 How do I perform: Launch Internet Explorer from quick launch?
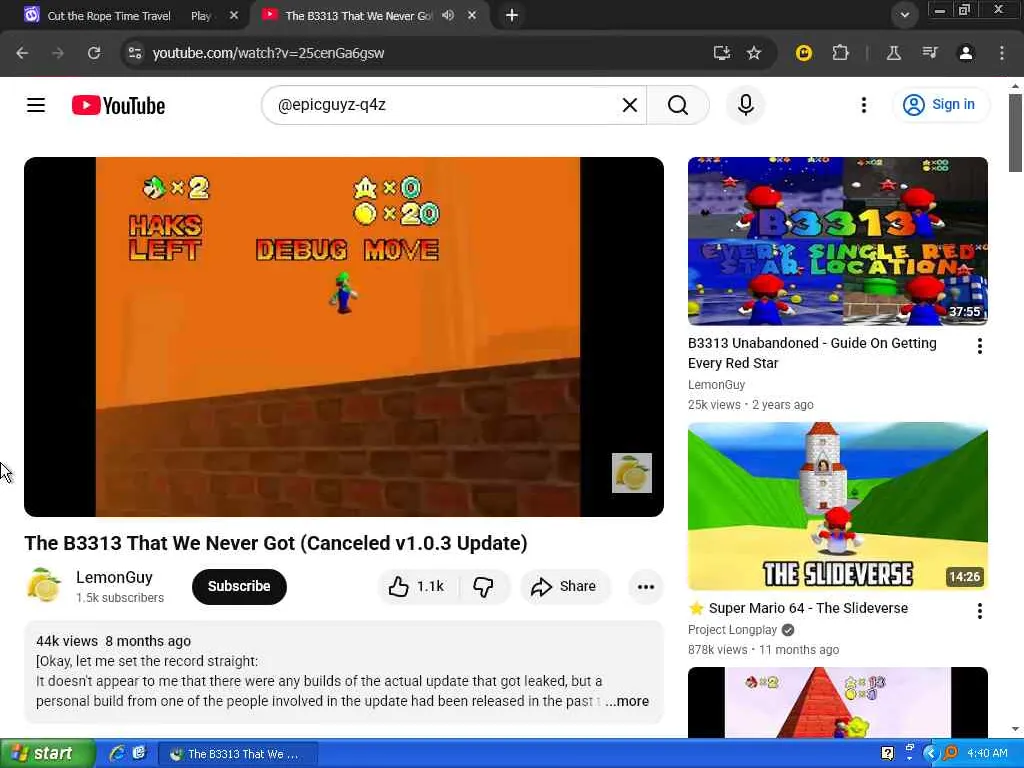117,753
